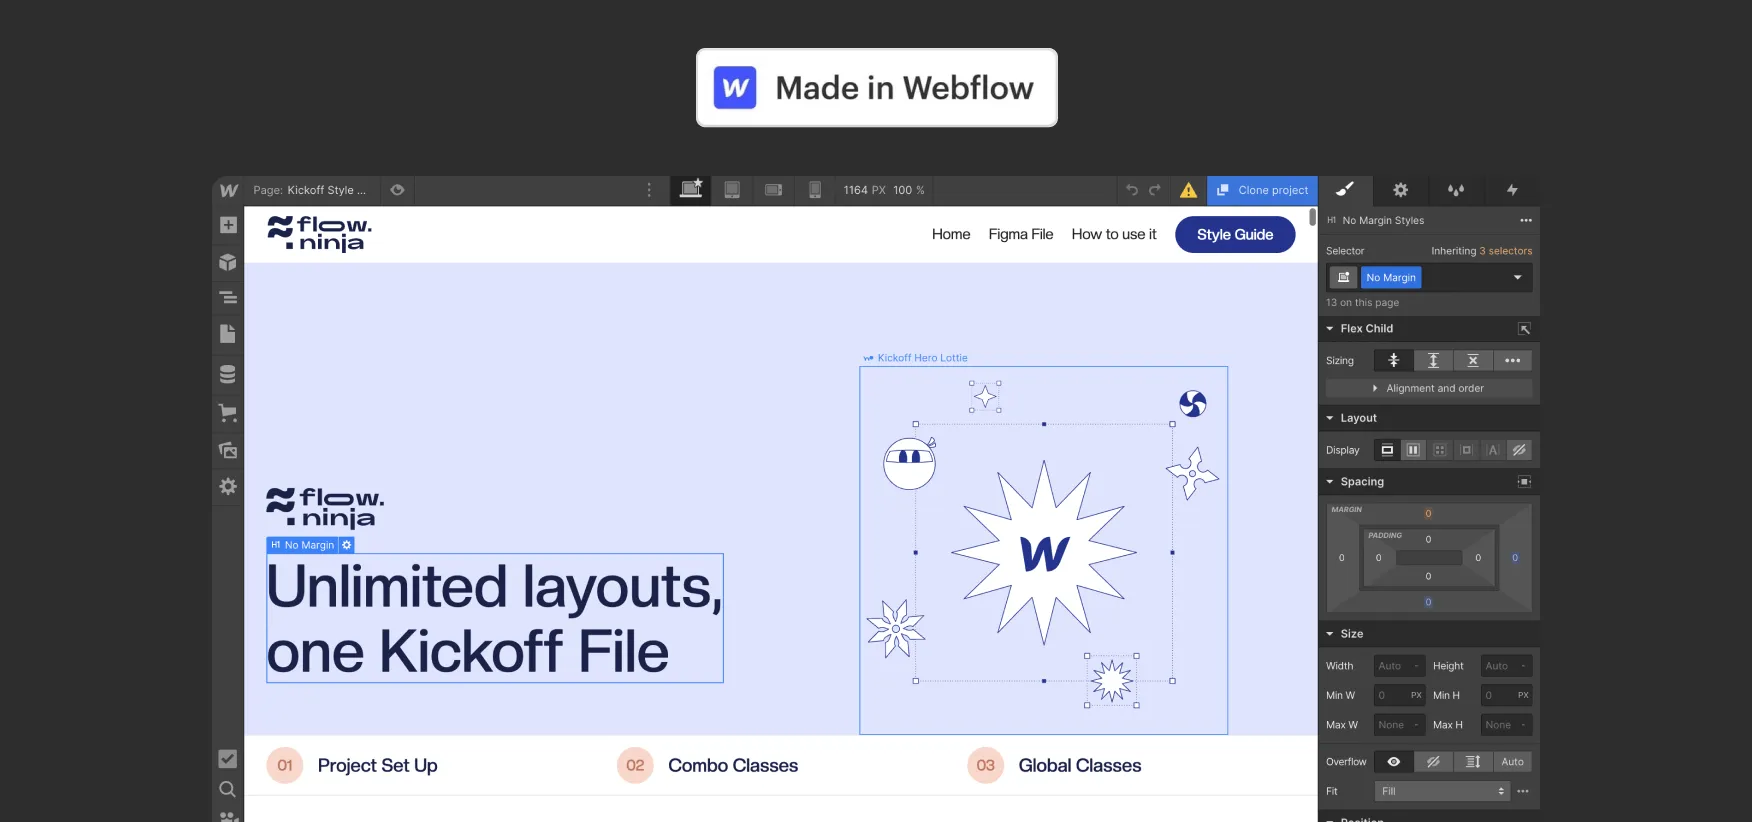Select the Tablet breakpoint

coord(732,190)
